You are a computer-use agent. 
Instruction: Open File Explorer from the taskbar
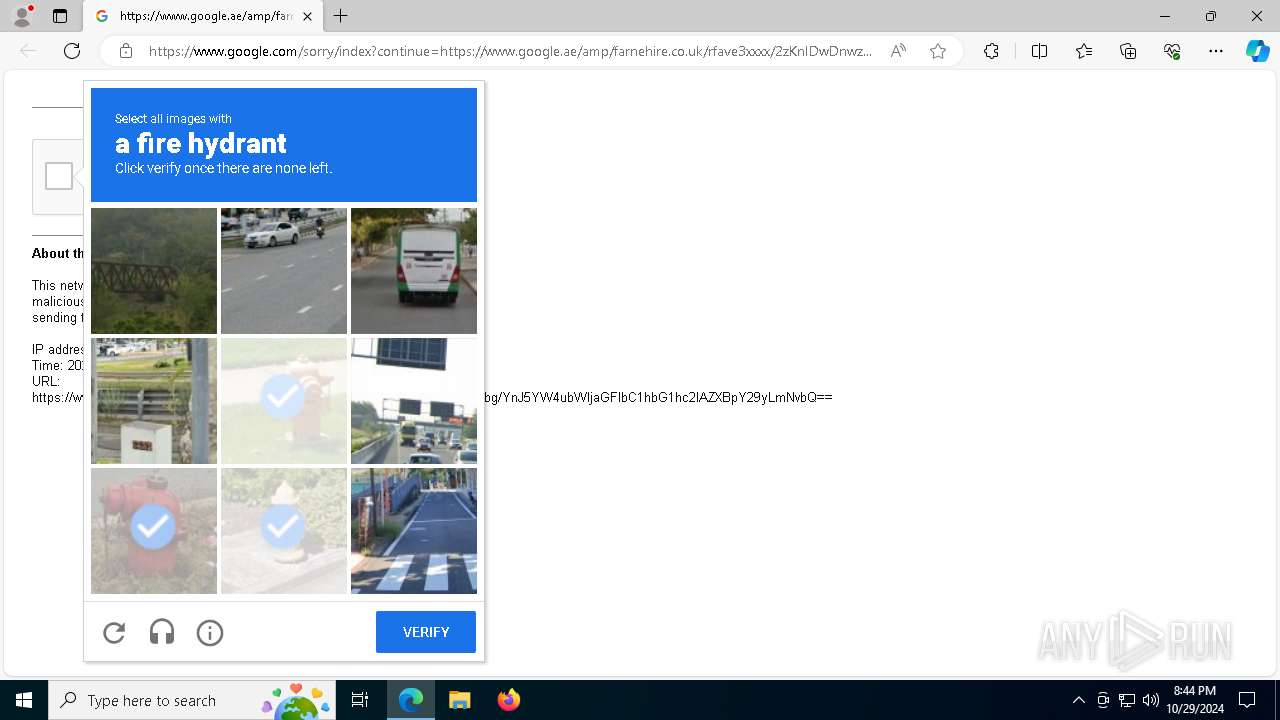tap(459, 700)
